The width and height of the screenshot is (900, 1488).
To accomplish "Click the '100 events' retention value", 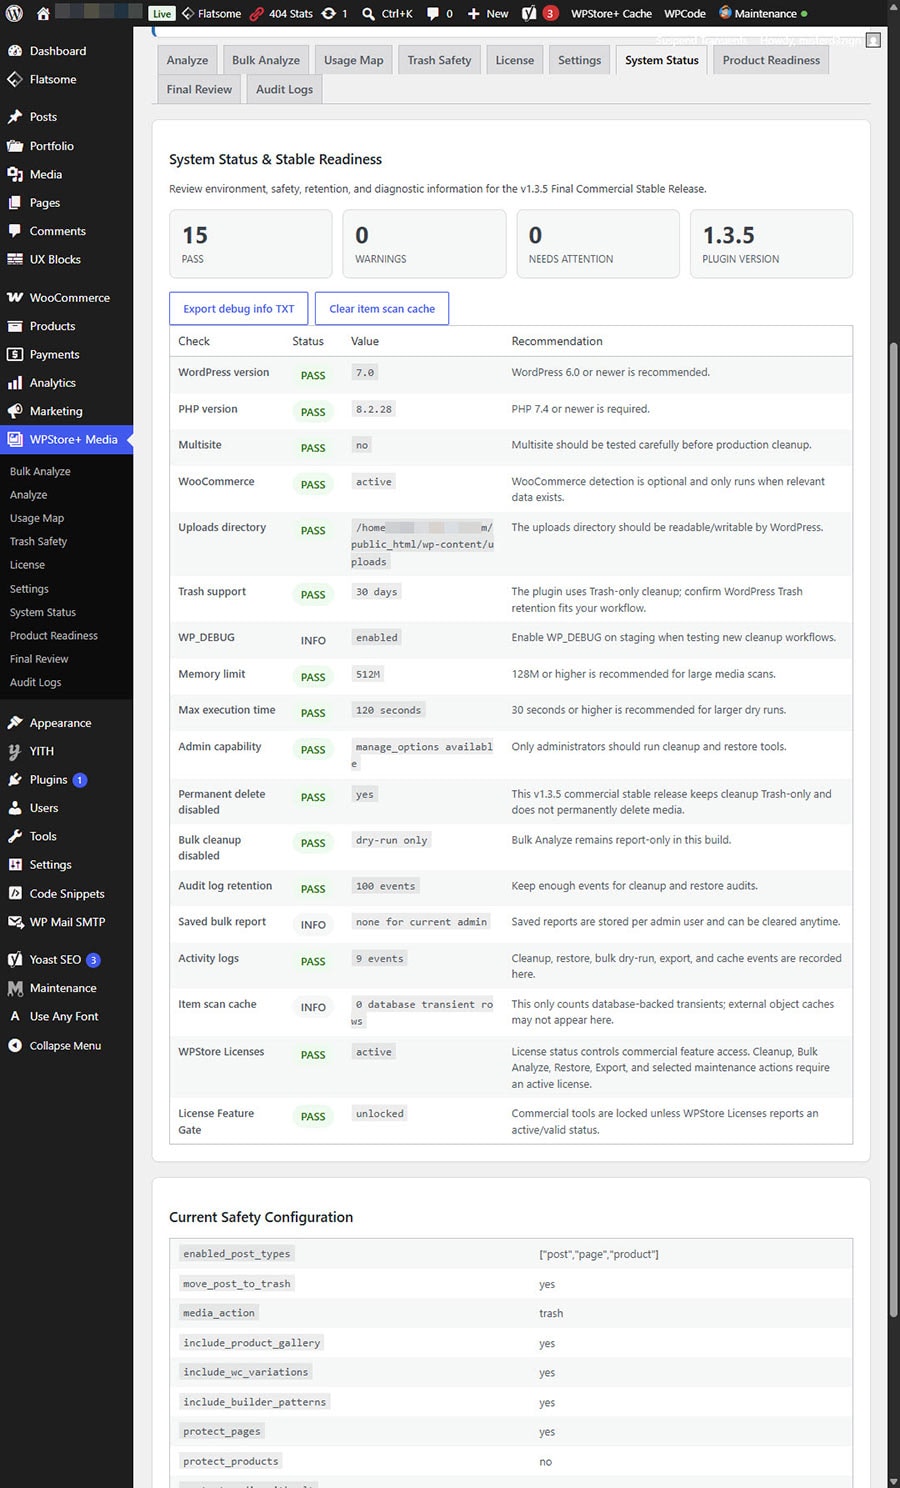I will [386, 886].
